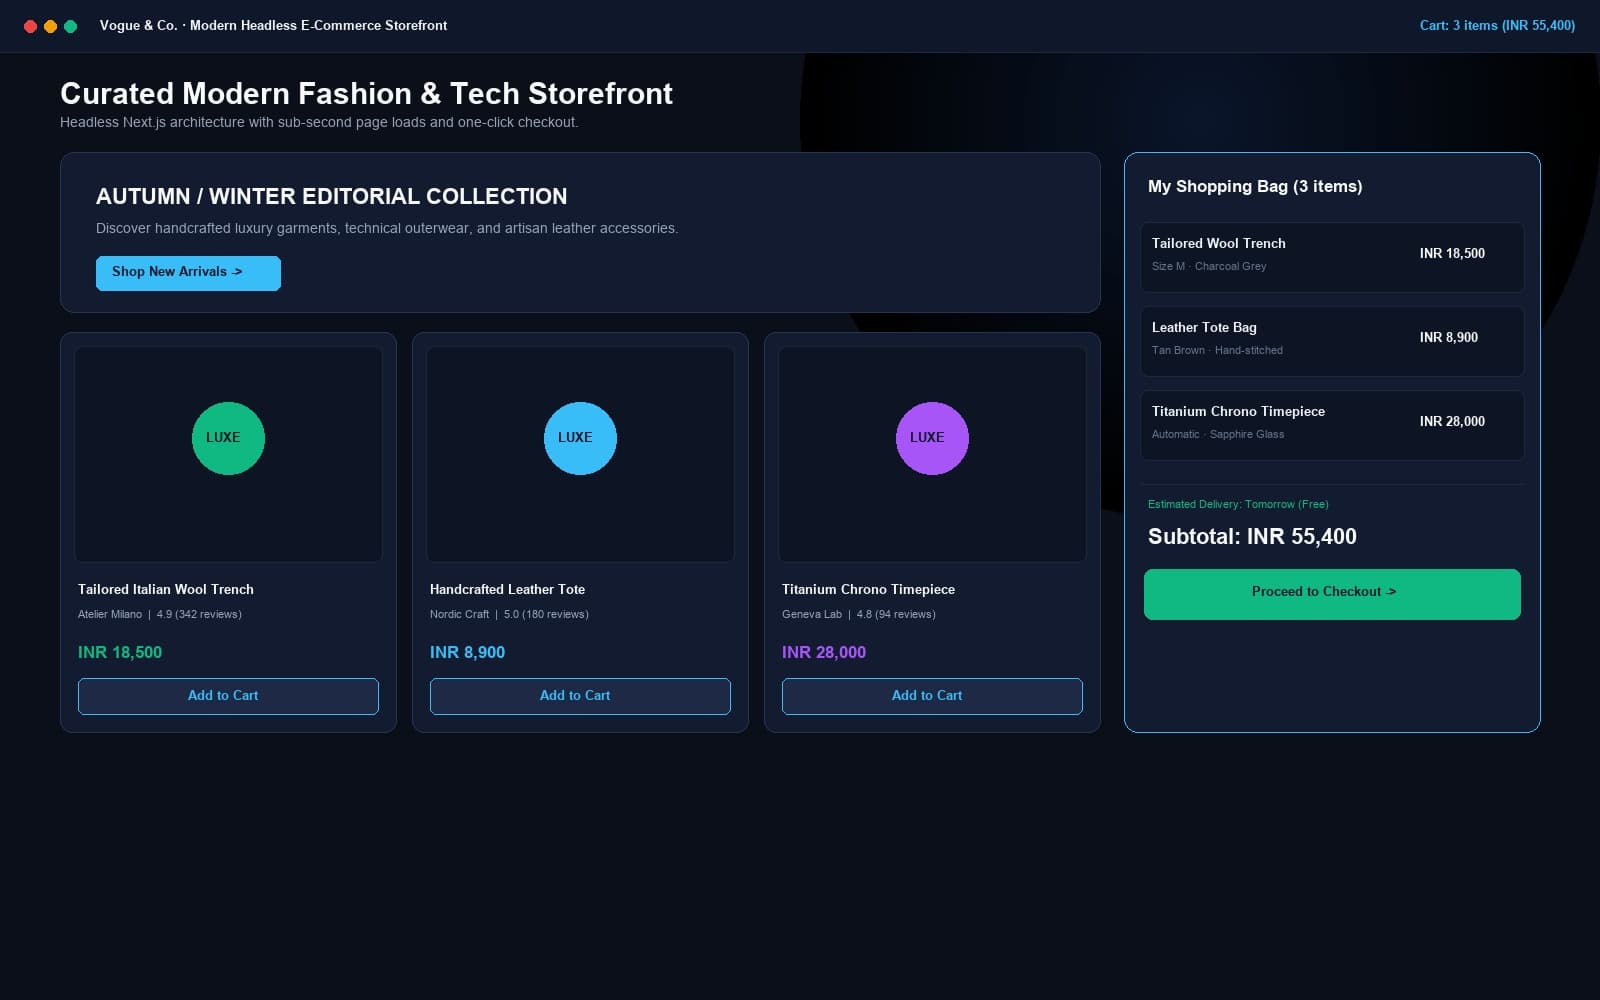Click the blue LUXE badge on Leather Tote
This screenshot has height=1000, width=1600.
[580, 438]
